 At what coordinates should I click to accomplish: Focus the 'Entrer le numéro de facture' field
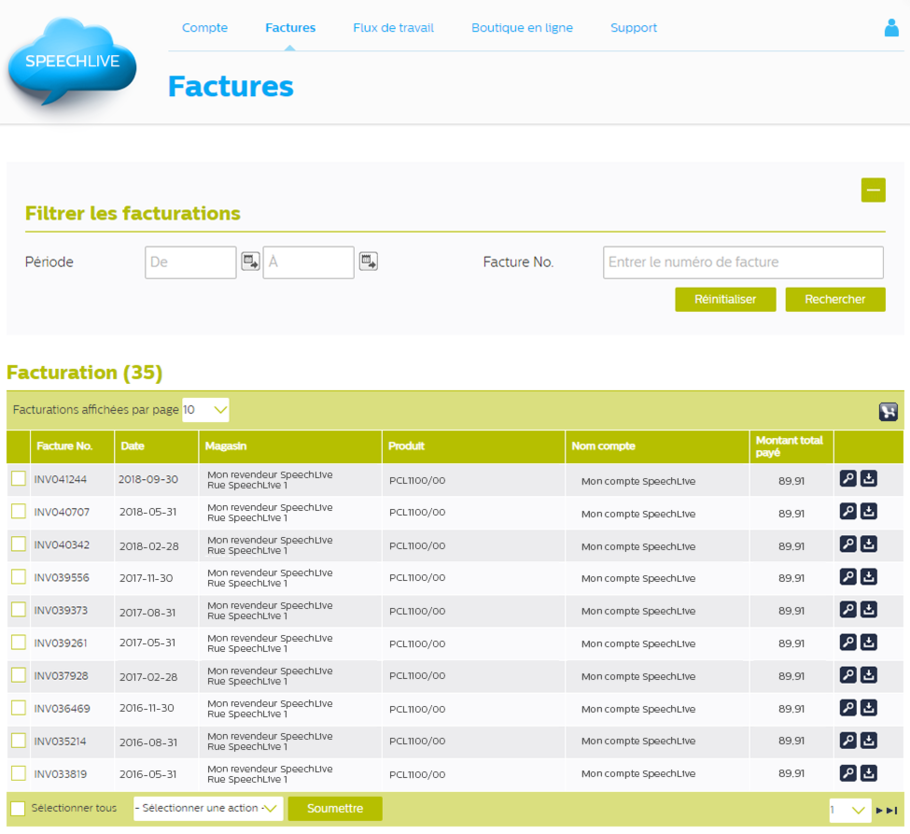[x=743, y=262]
